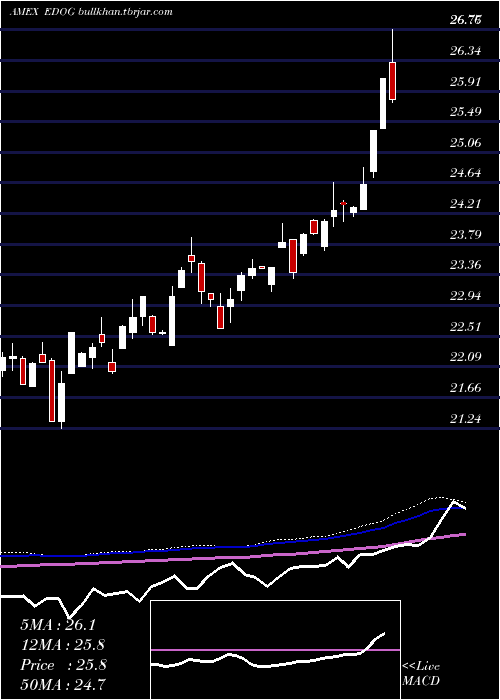Click the <<Live MACD label
The image size is (500, 700).
coord(421,674)
